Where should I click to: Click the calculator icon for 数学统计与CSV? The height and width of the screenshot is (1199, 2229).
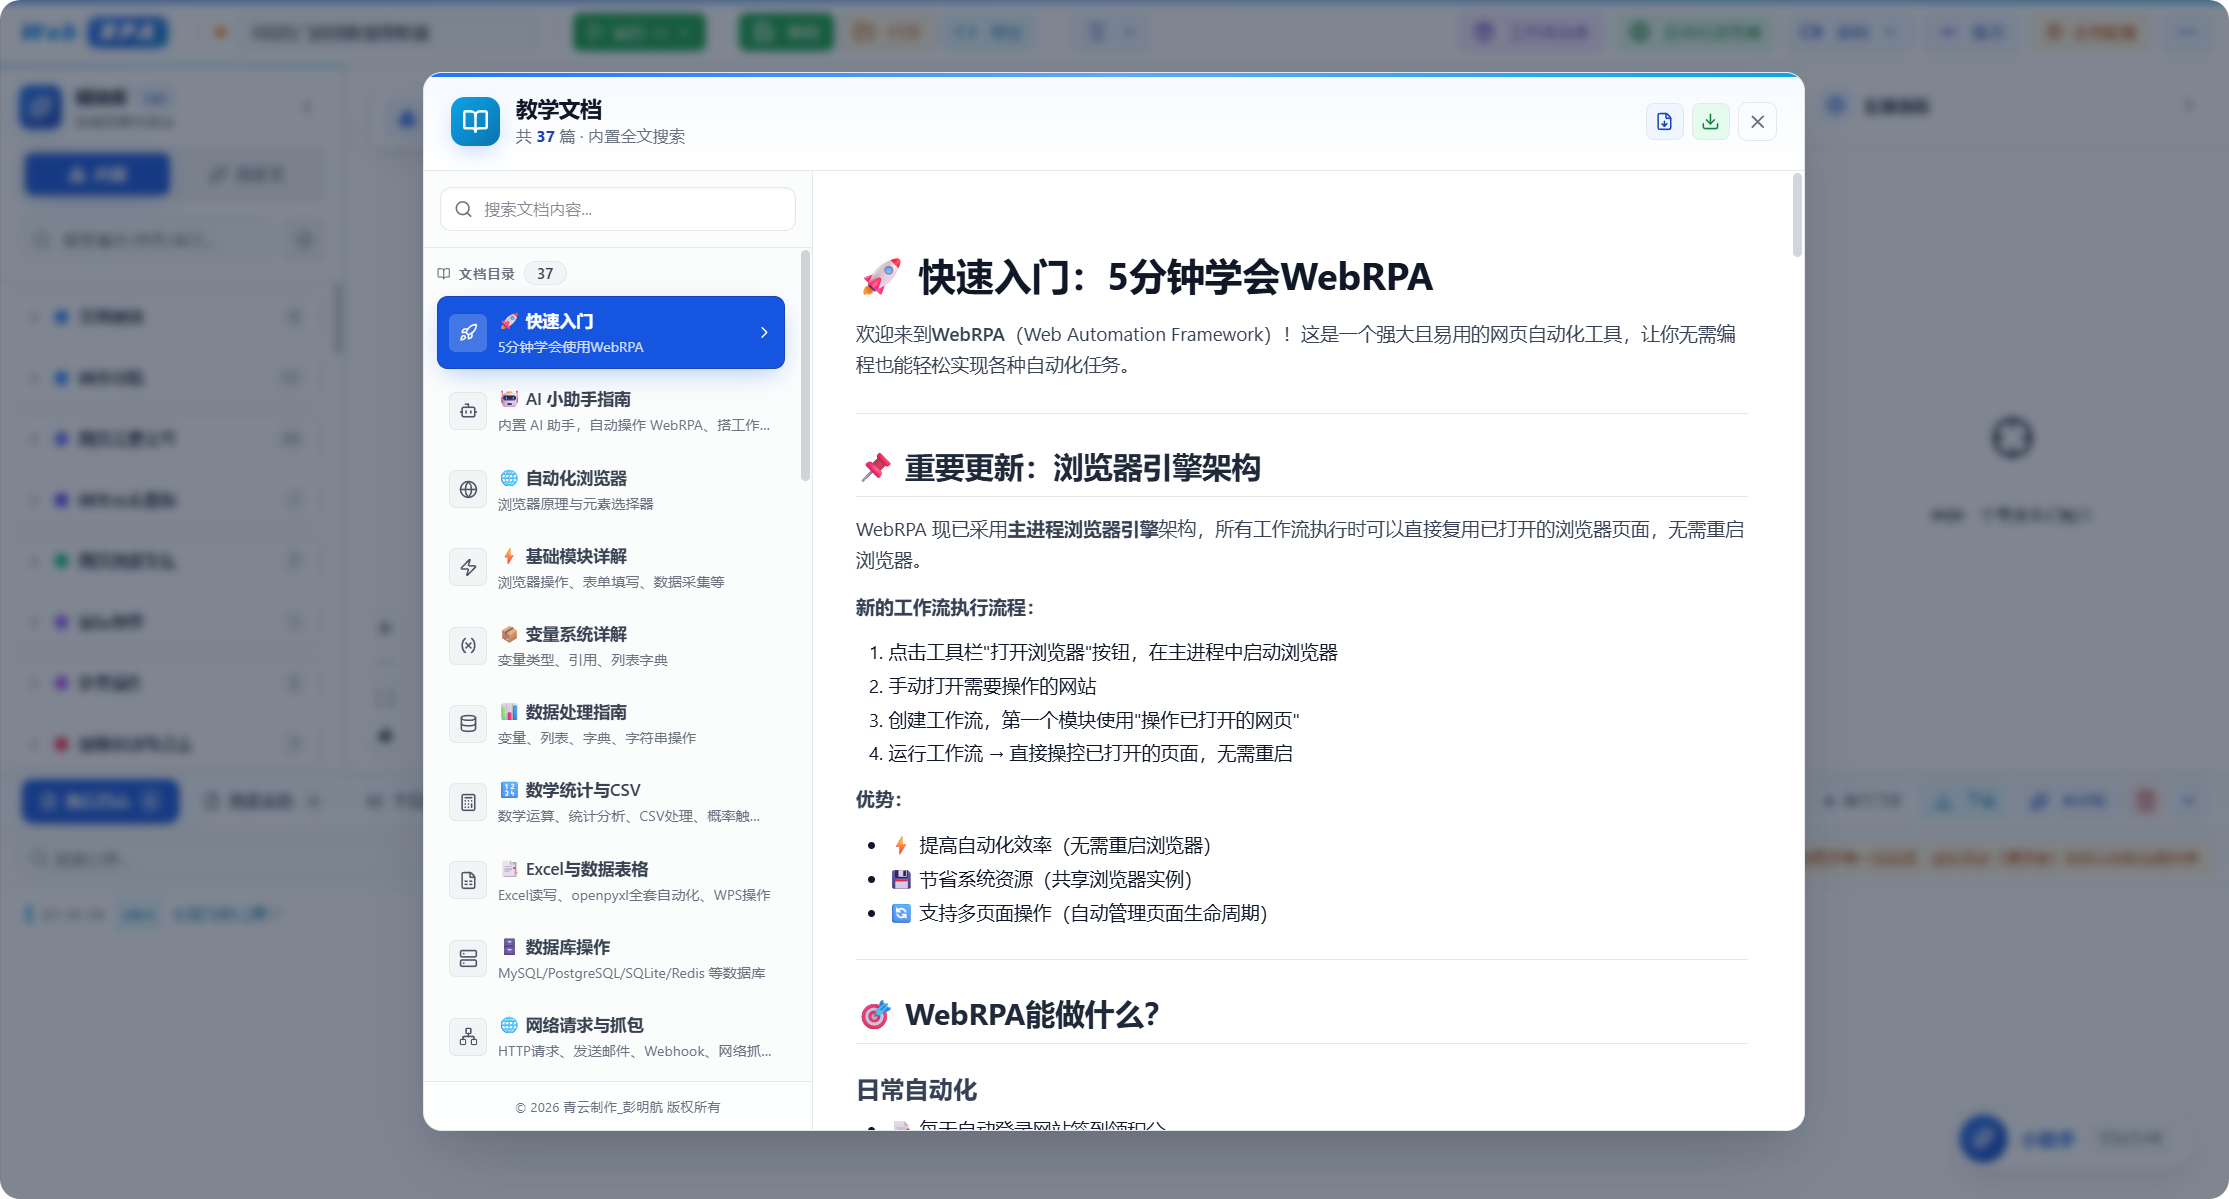468,802
